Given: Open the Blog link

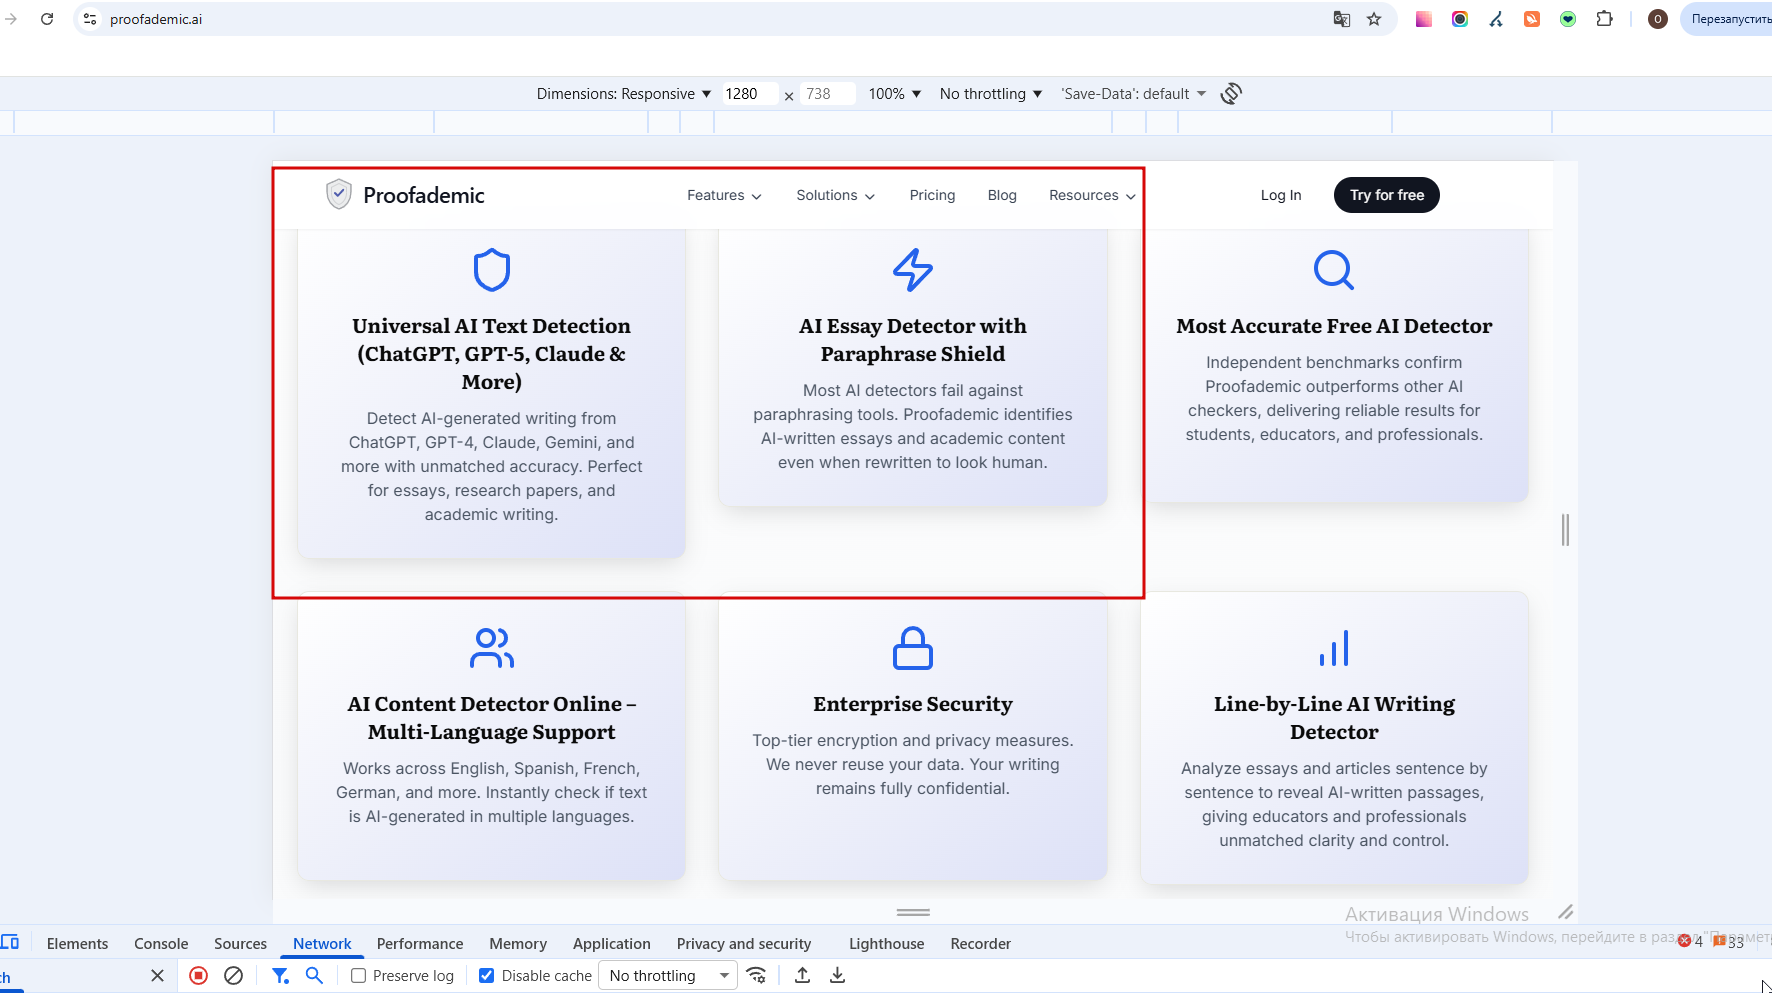Looking at the screenshot, I should click(1002, 195).
